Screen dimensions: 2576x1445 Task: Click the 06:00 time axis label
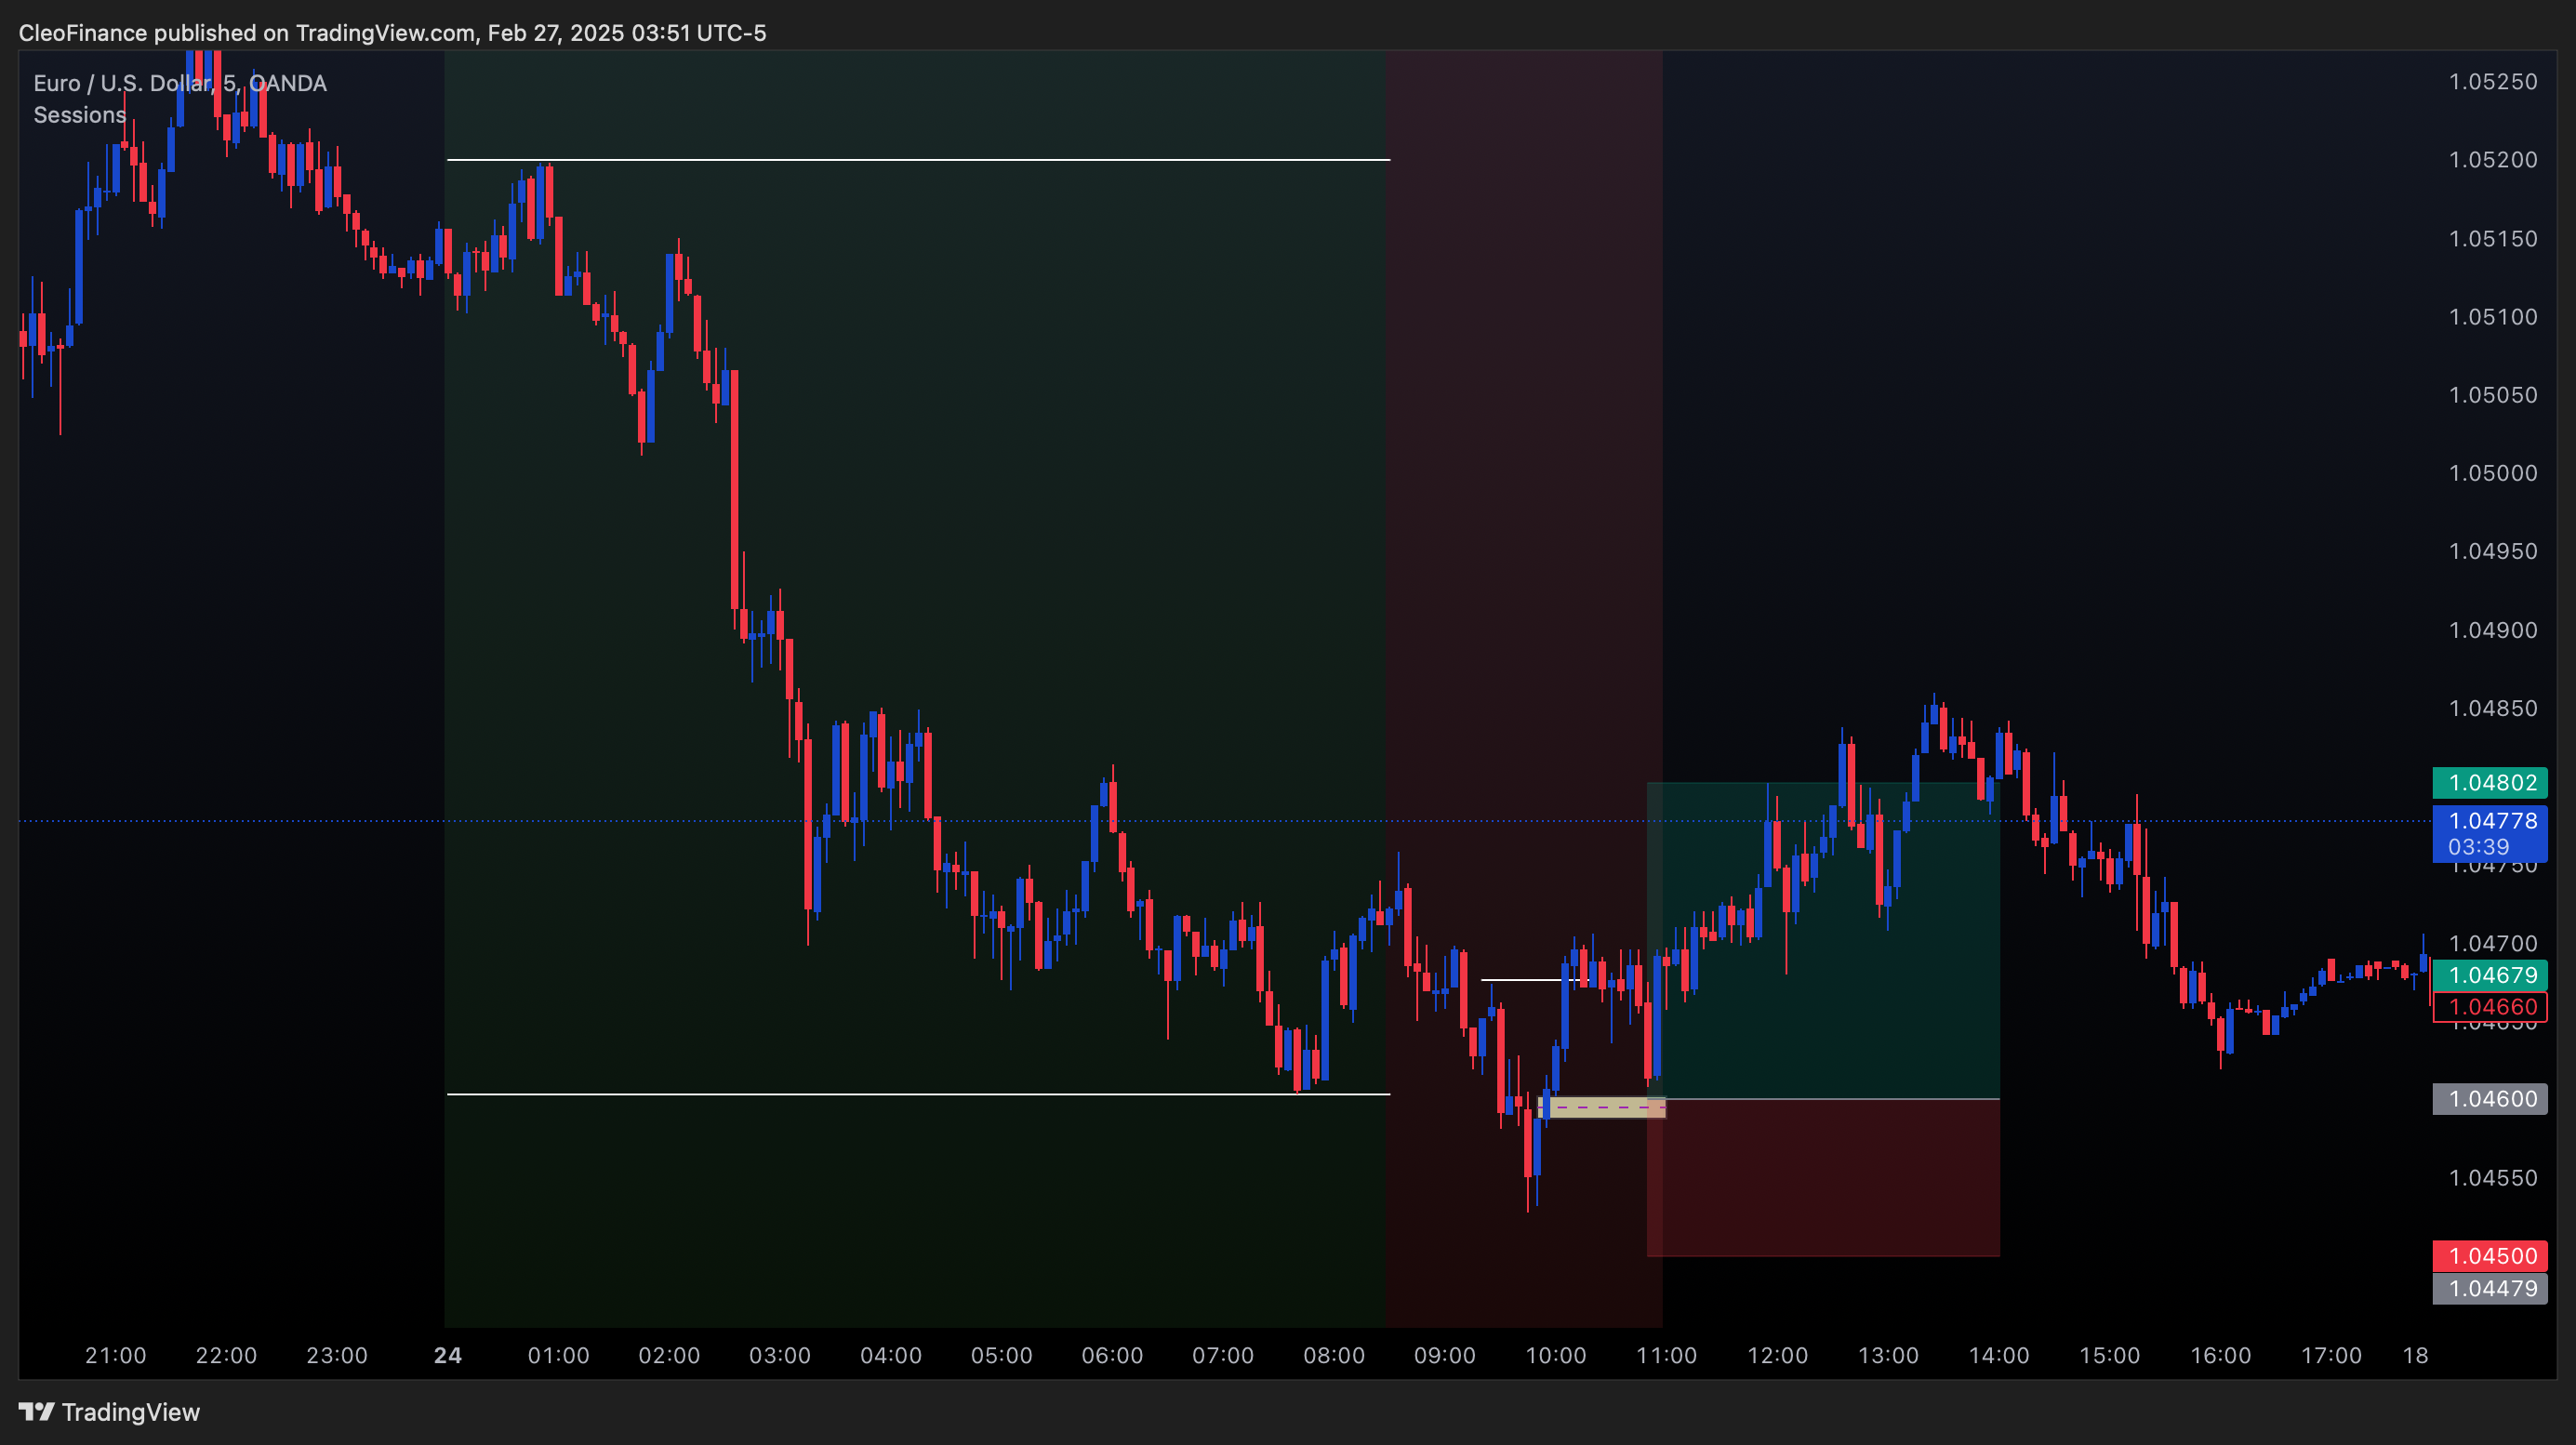tap(1113, 1355)
